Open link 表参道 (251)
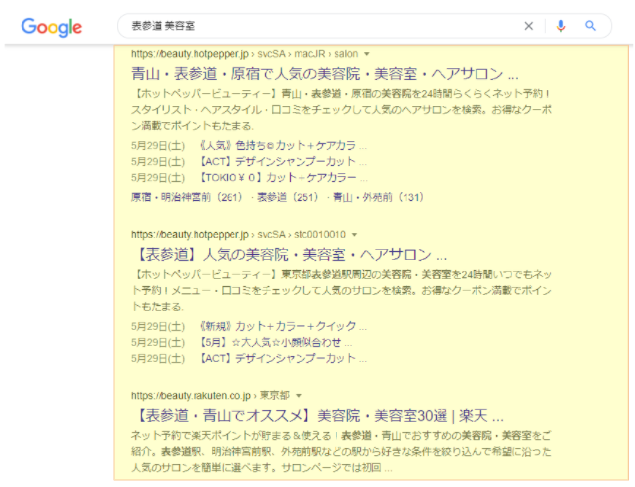Screen dimensions: 635x487 coord(288,197)
